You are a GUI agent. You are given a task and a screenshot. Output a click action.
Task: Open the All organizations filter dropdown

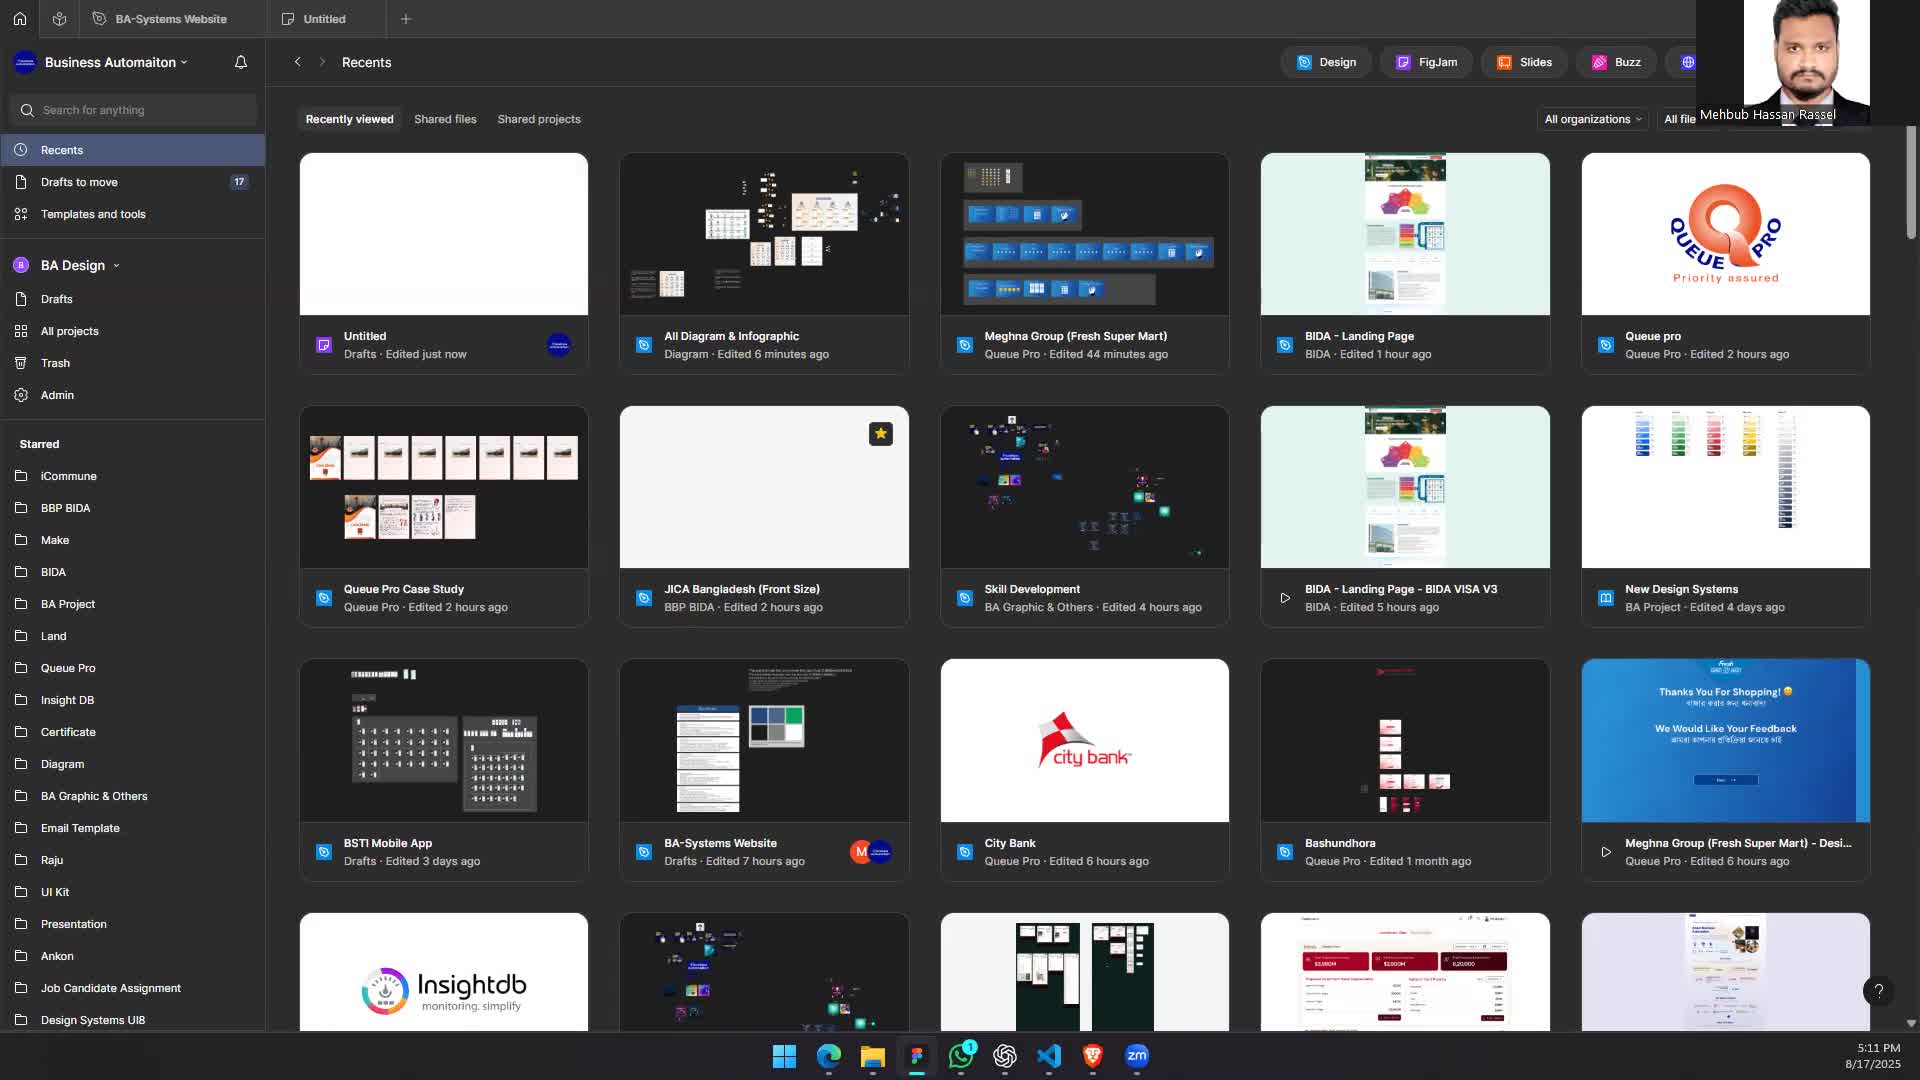[1593, 119]
